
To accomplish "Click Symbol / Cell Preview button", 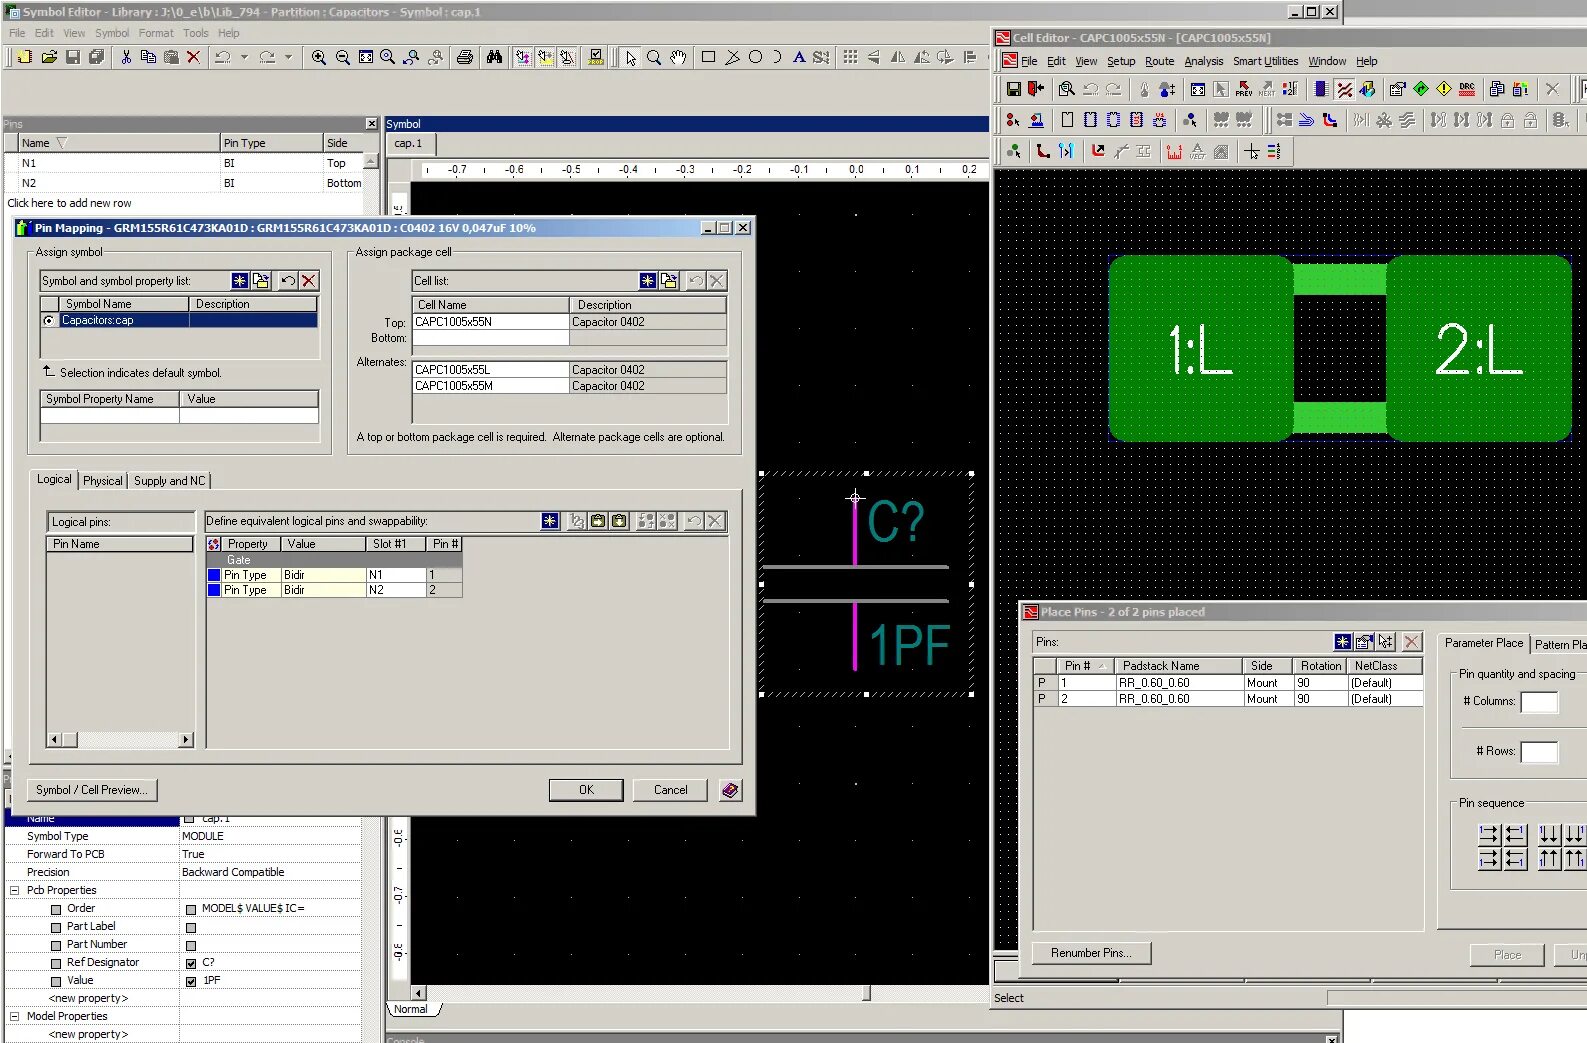I will click(92, 790).
